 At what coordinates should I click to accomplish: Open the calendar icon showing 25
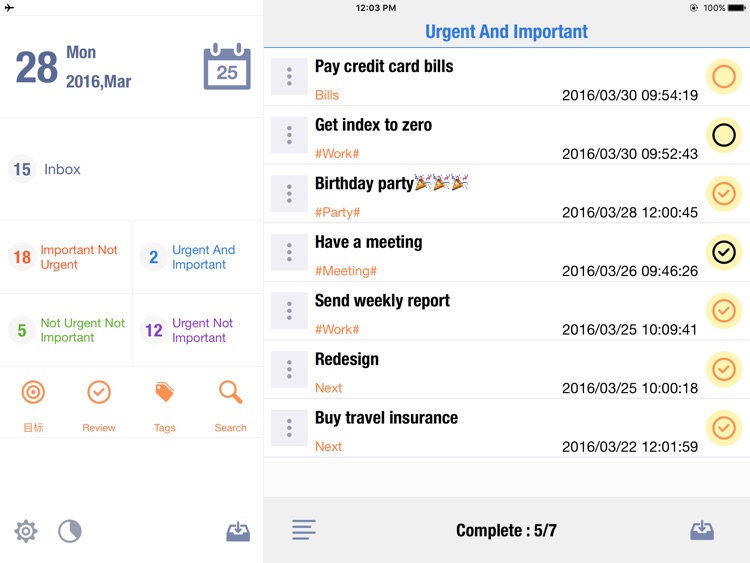point(227,66)
